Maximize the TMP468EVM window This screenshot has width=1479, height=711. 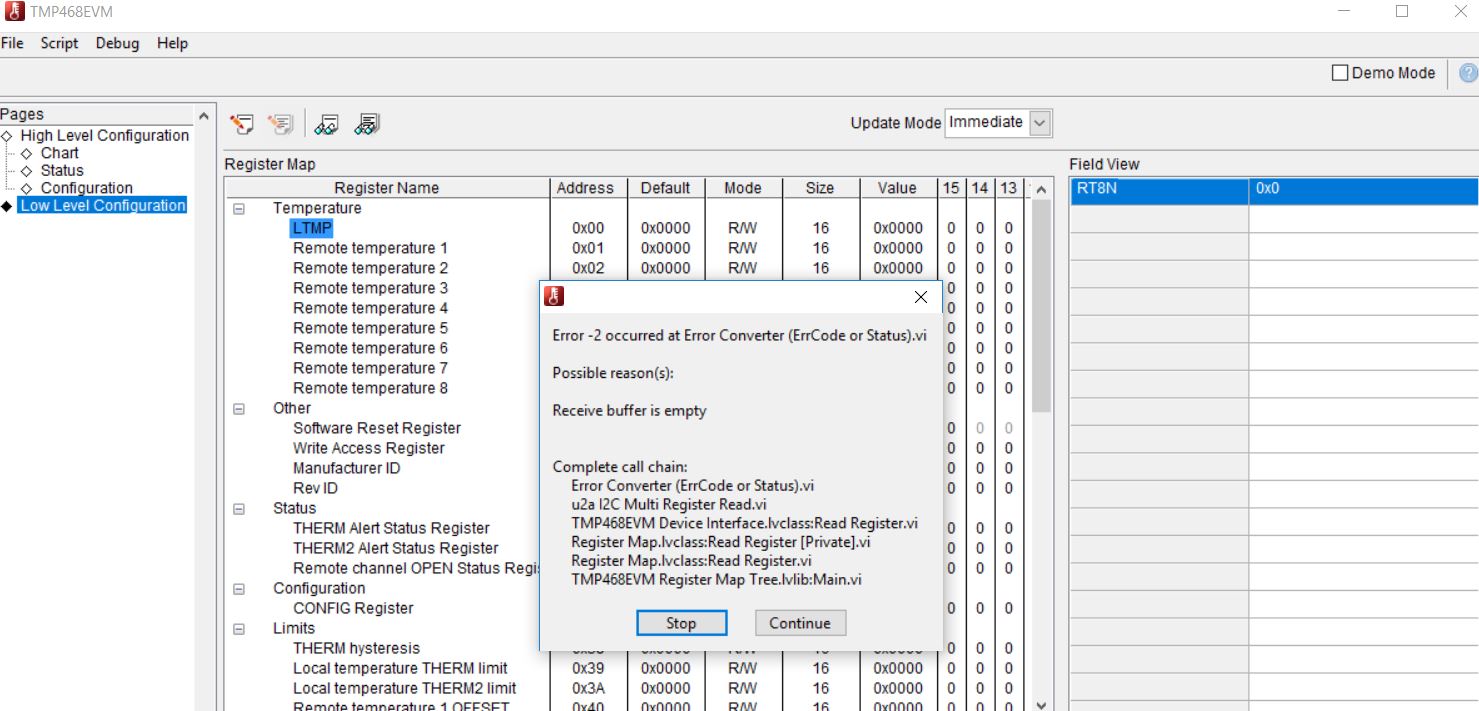coord(1402,12)
